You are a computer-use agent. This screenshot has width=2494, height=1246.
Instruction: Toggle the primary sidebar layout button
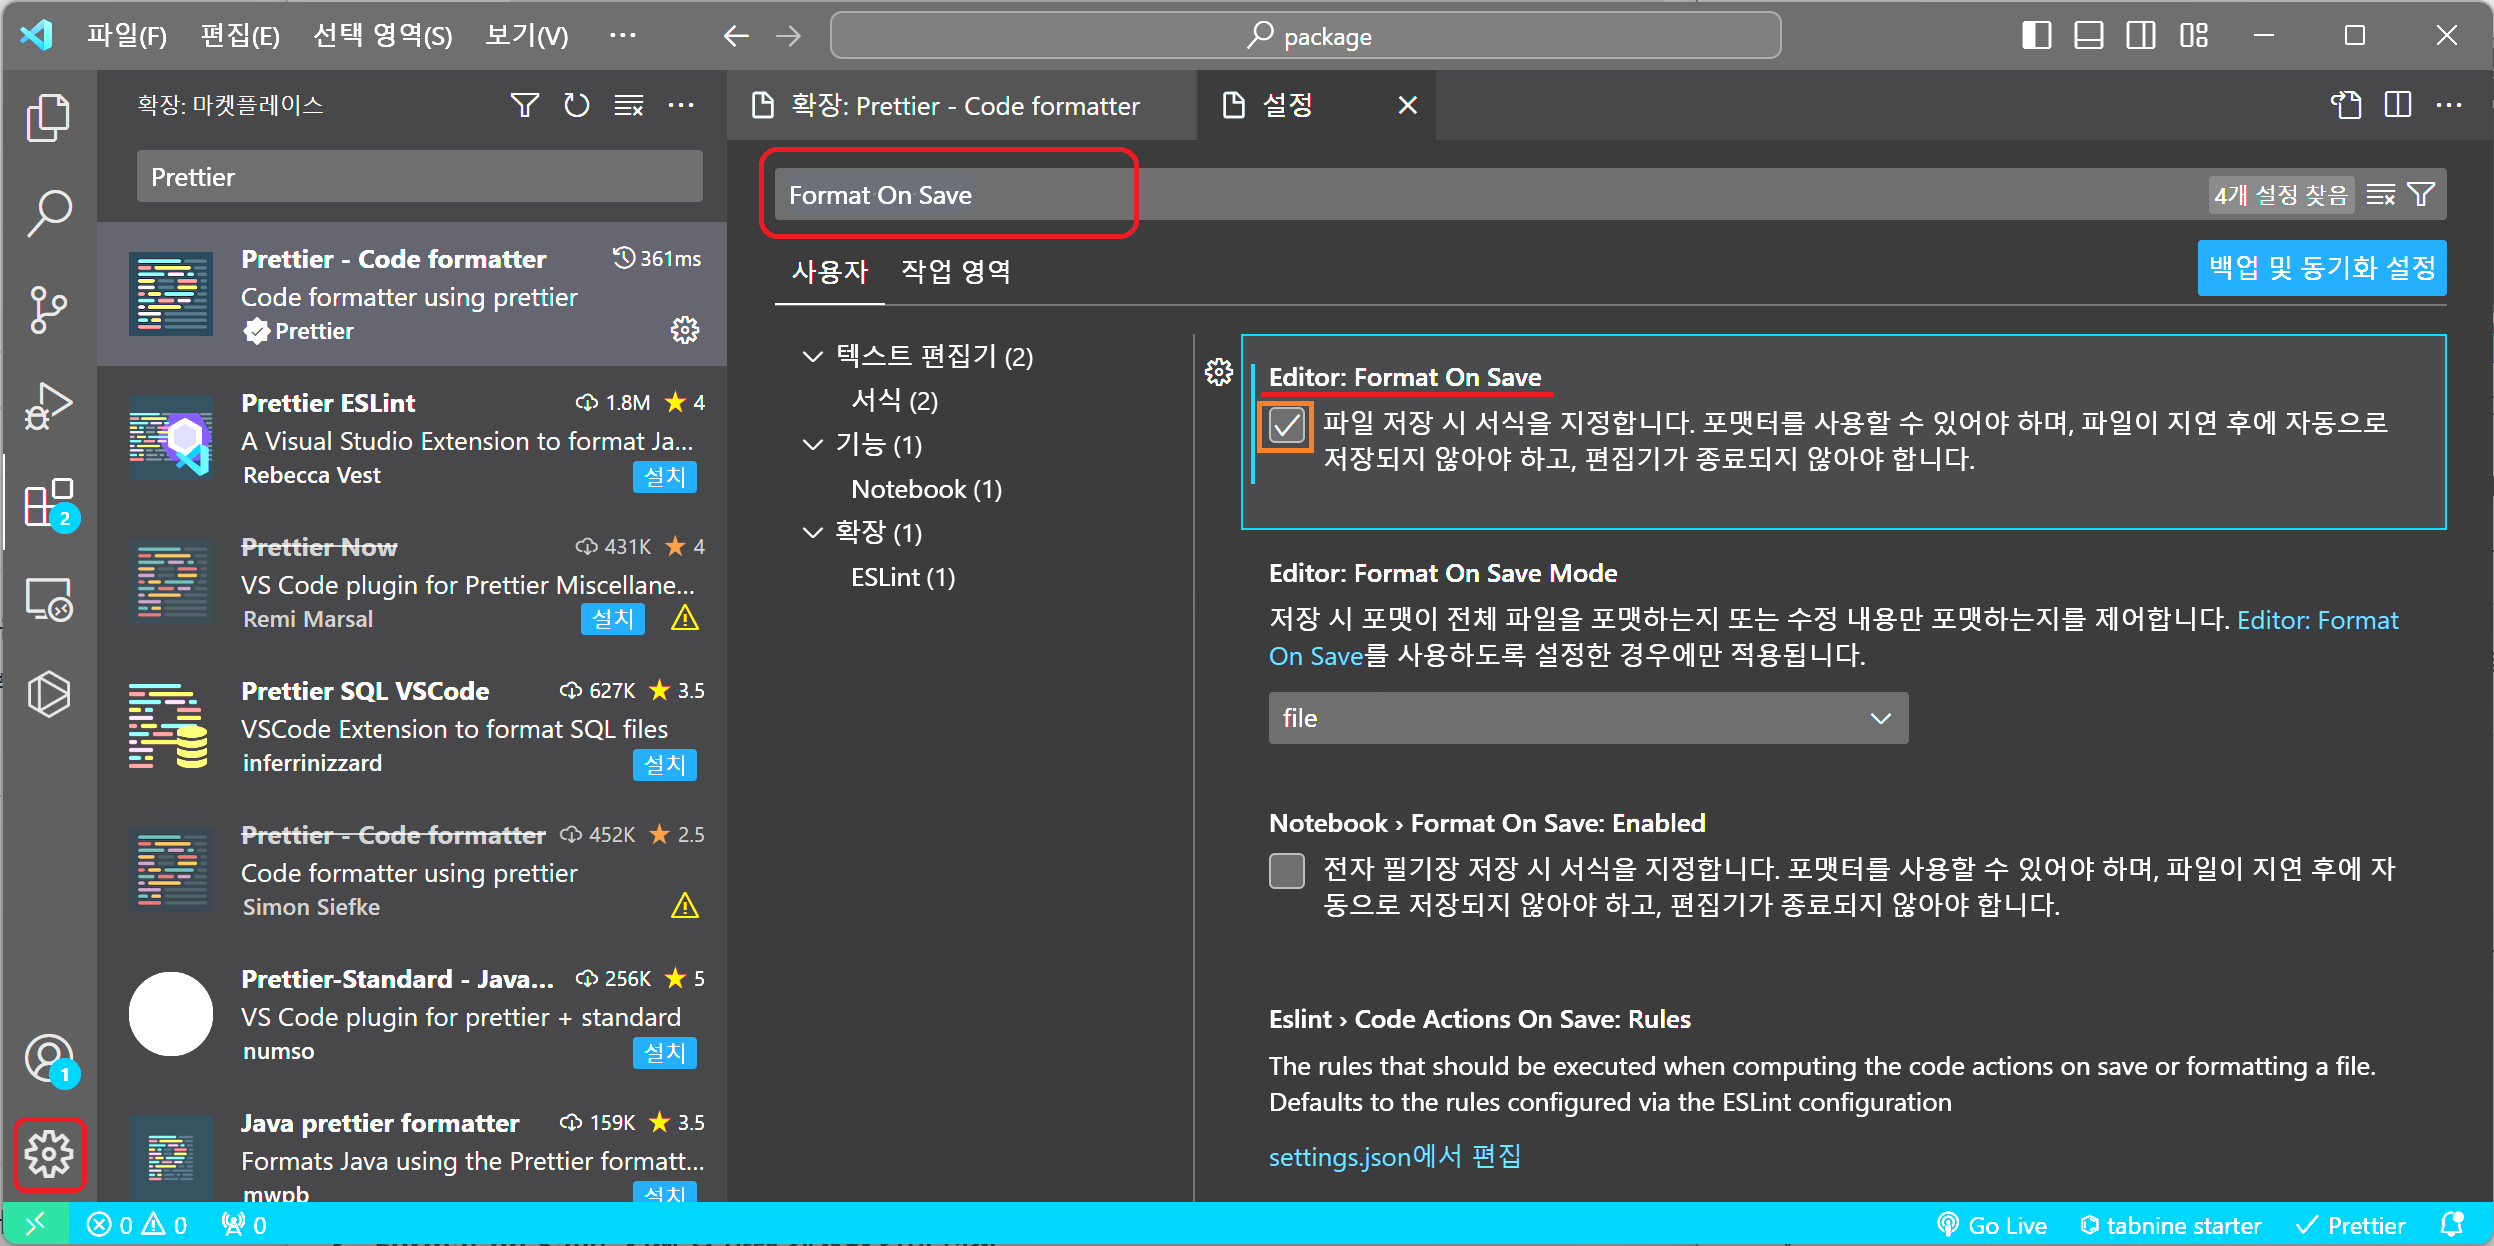(x=2036, y=36)
